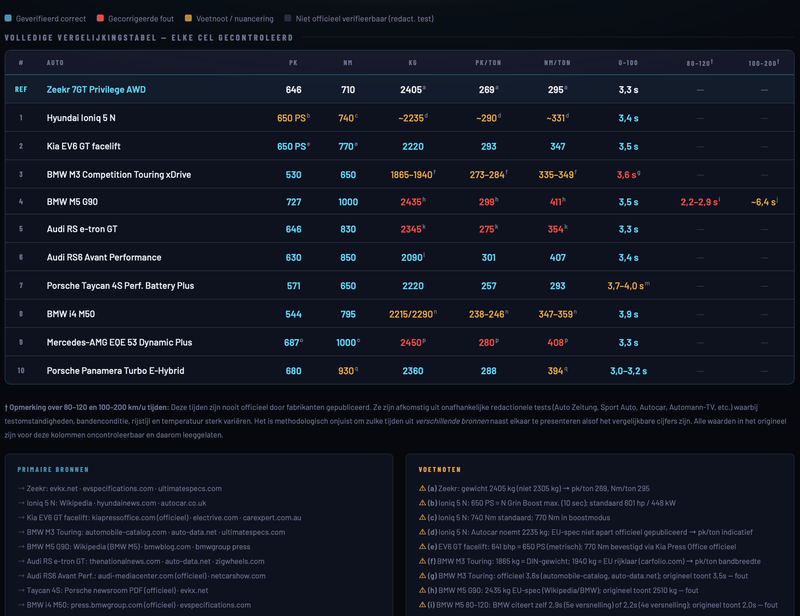
Task: Click the blue 'Geverifieerd correct' legend swatch
Action: tap(8, 18)
